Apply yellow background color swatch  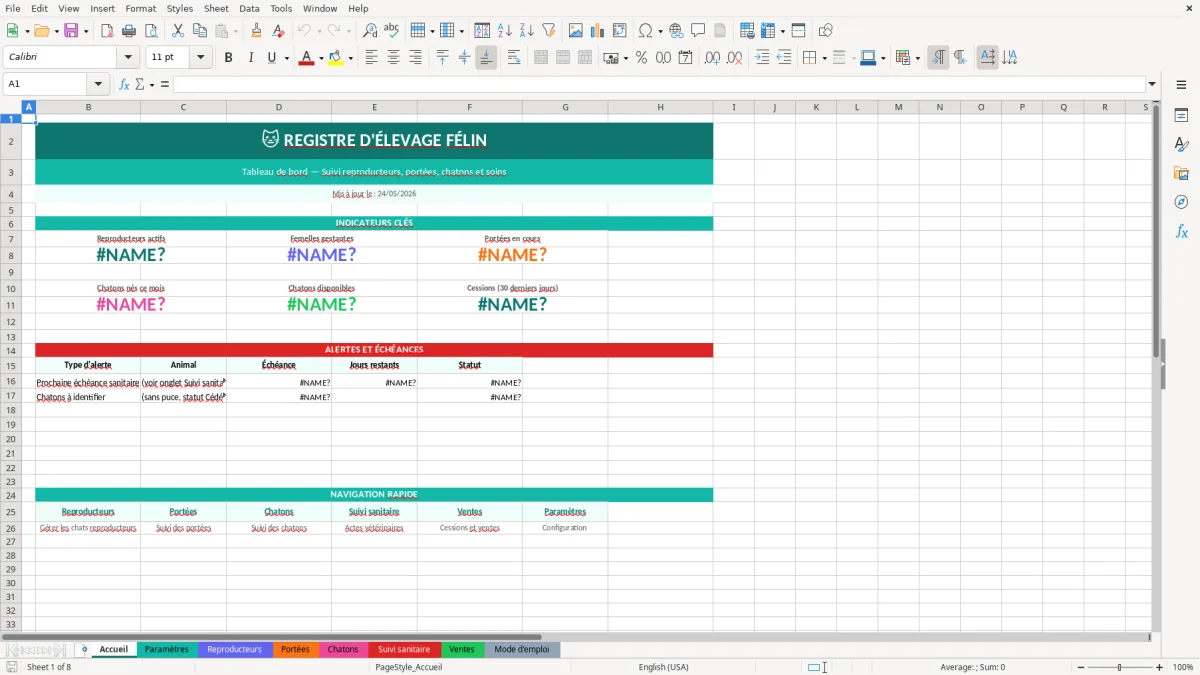[x=335, y=58]
